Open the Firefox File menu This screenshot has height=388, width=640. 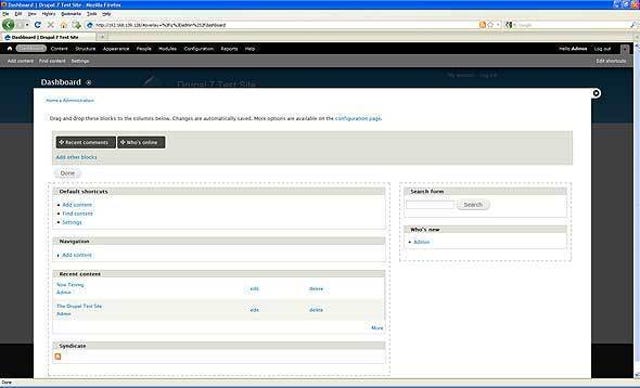(x=5, y=14)
